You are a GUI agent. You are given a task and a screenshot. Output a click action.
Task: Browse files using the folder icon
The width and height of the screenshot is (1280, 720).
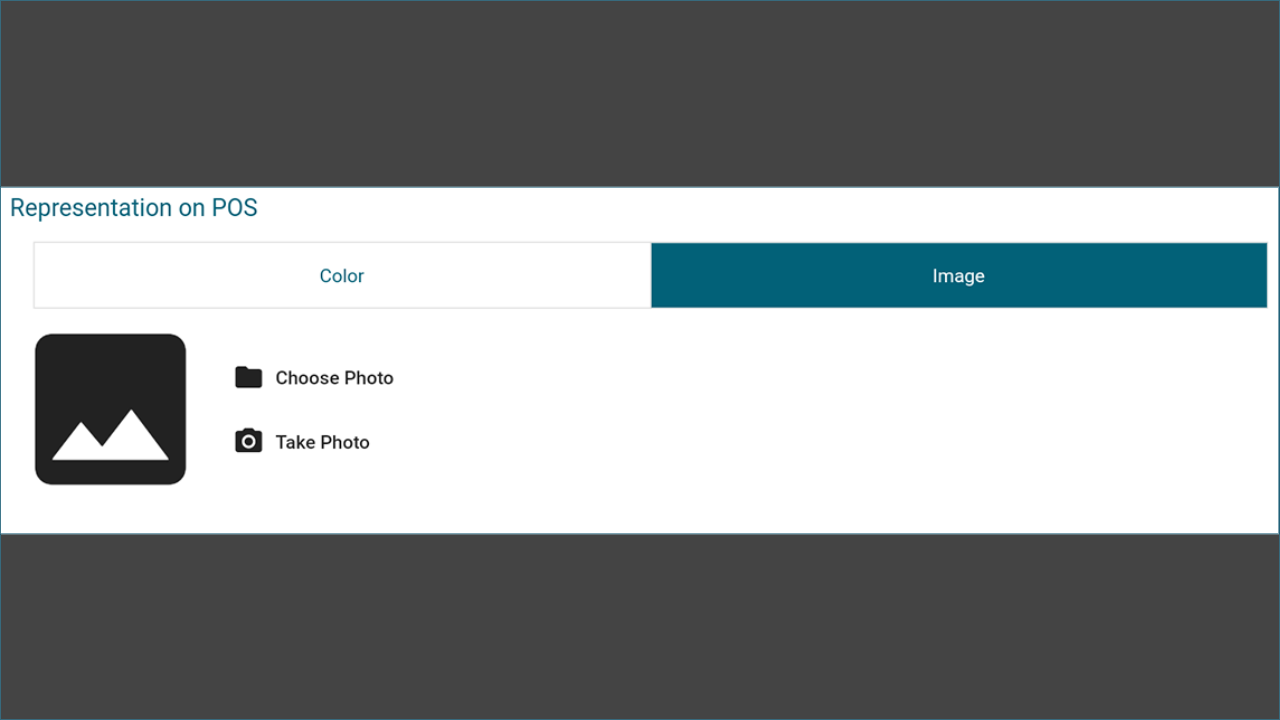click(248, 377)
